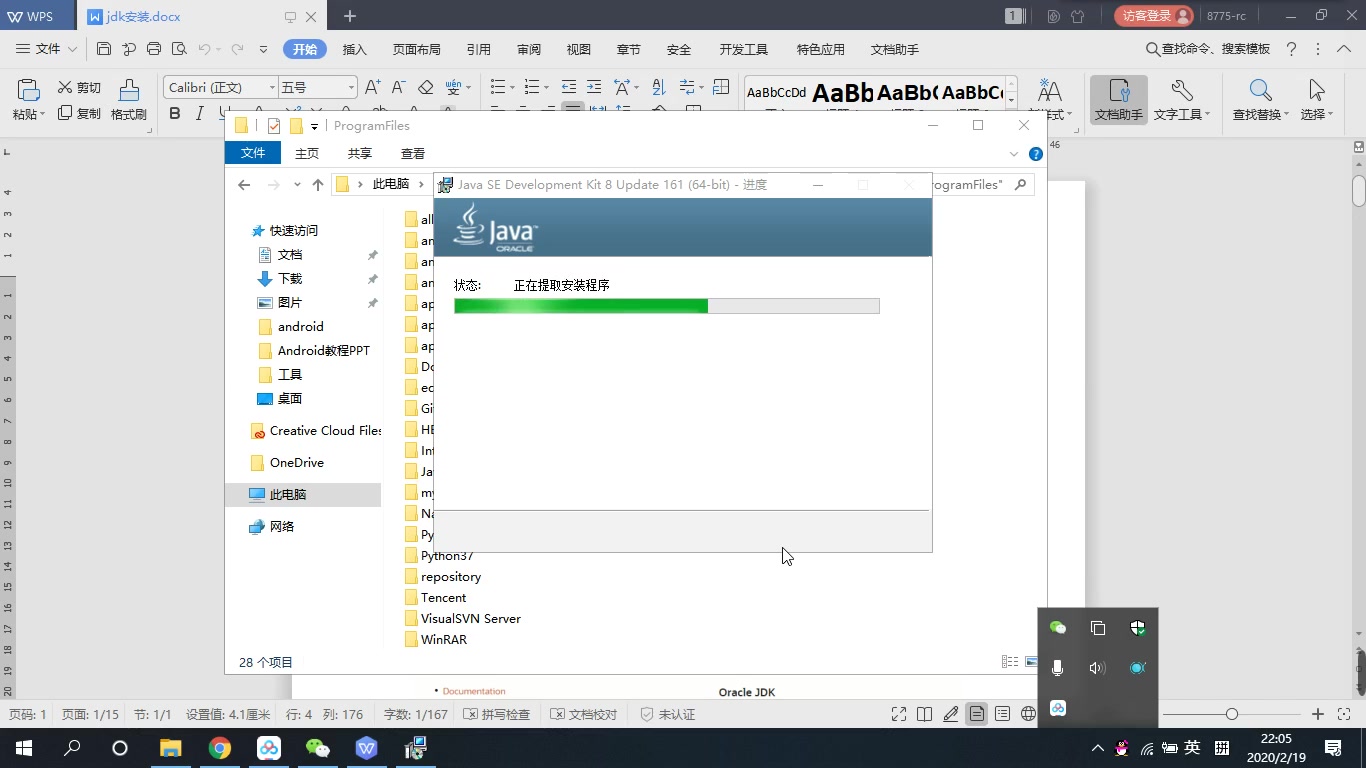This screenshot has height=768, width=1366.
Task: Open the font name Calibri dropdown
Action: tap(271, 88)
